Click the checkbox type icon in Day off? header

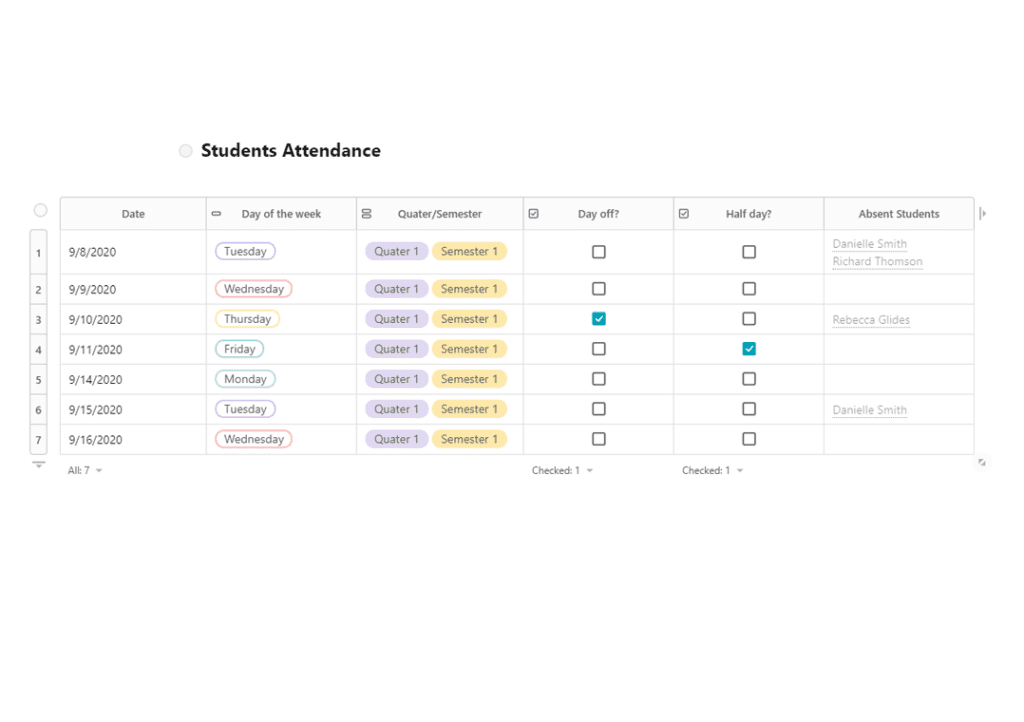coord(534,213)
